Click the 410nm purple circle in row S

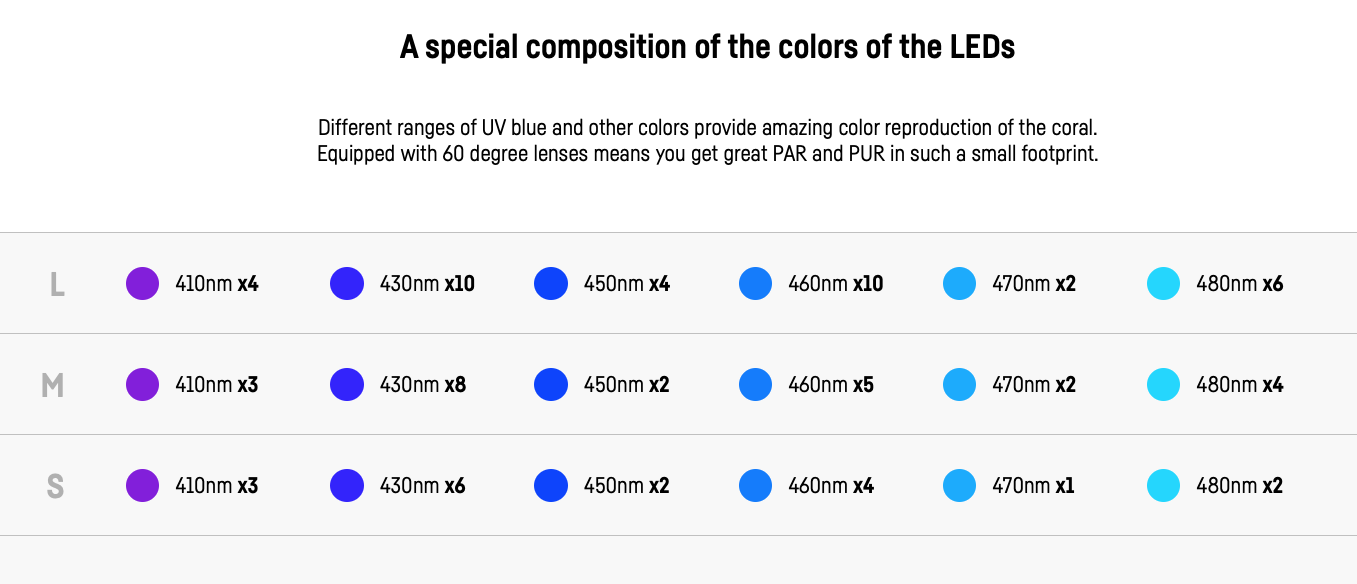[x=142, y=486]
